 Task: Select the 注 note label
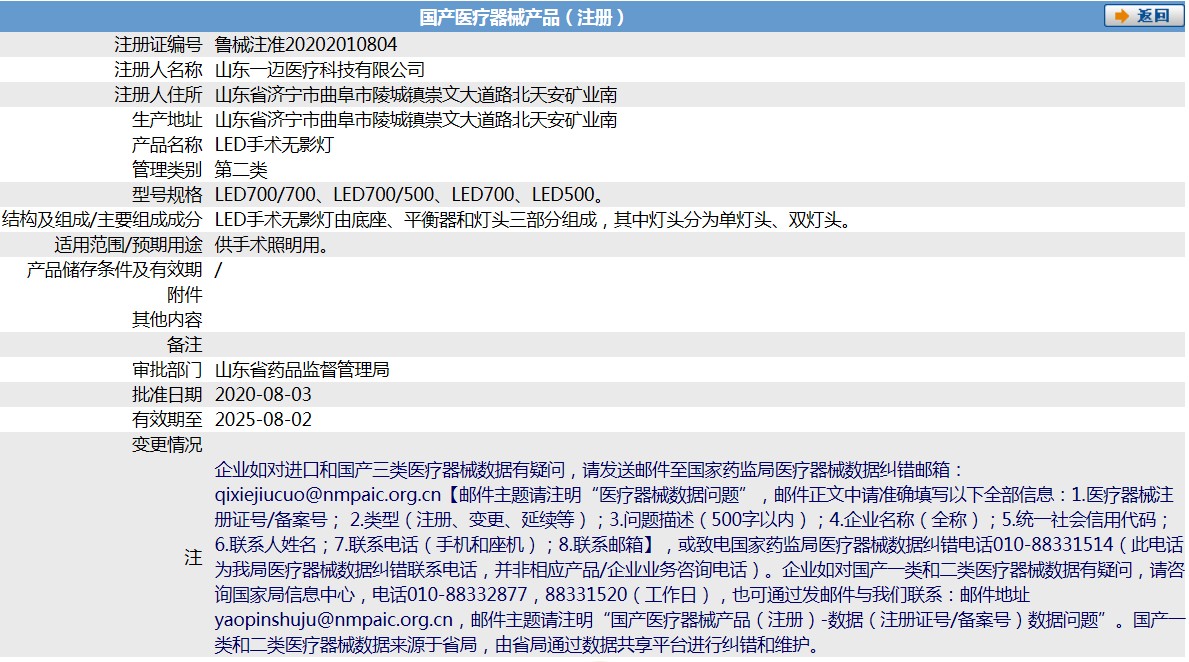(x=193, y=558)
